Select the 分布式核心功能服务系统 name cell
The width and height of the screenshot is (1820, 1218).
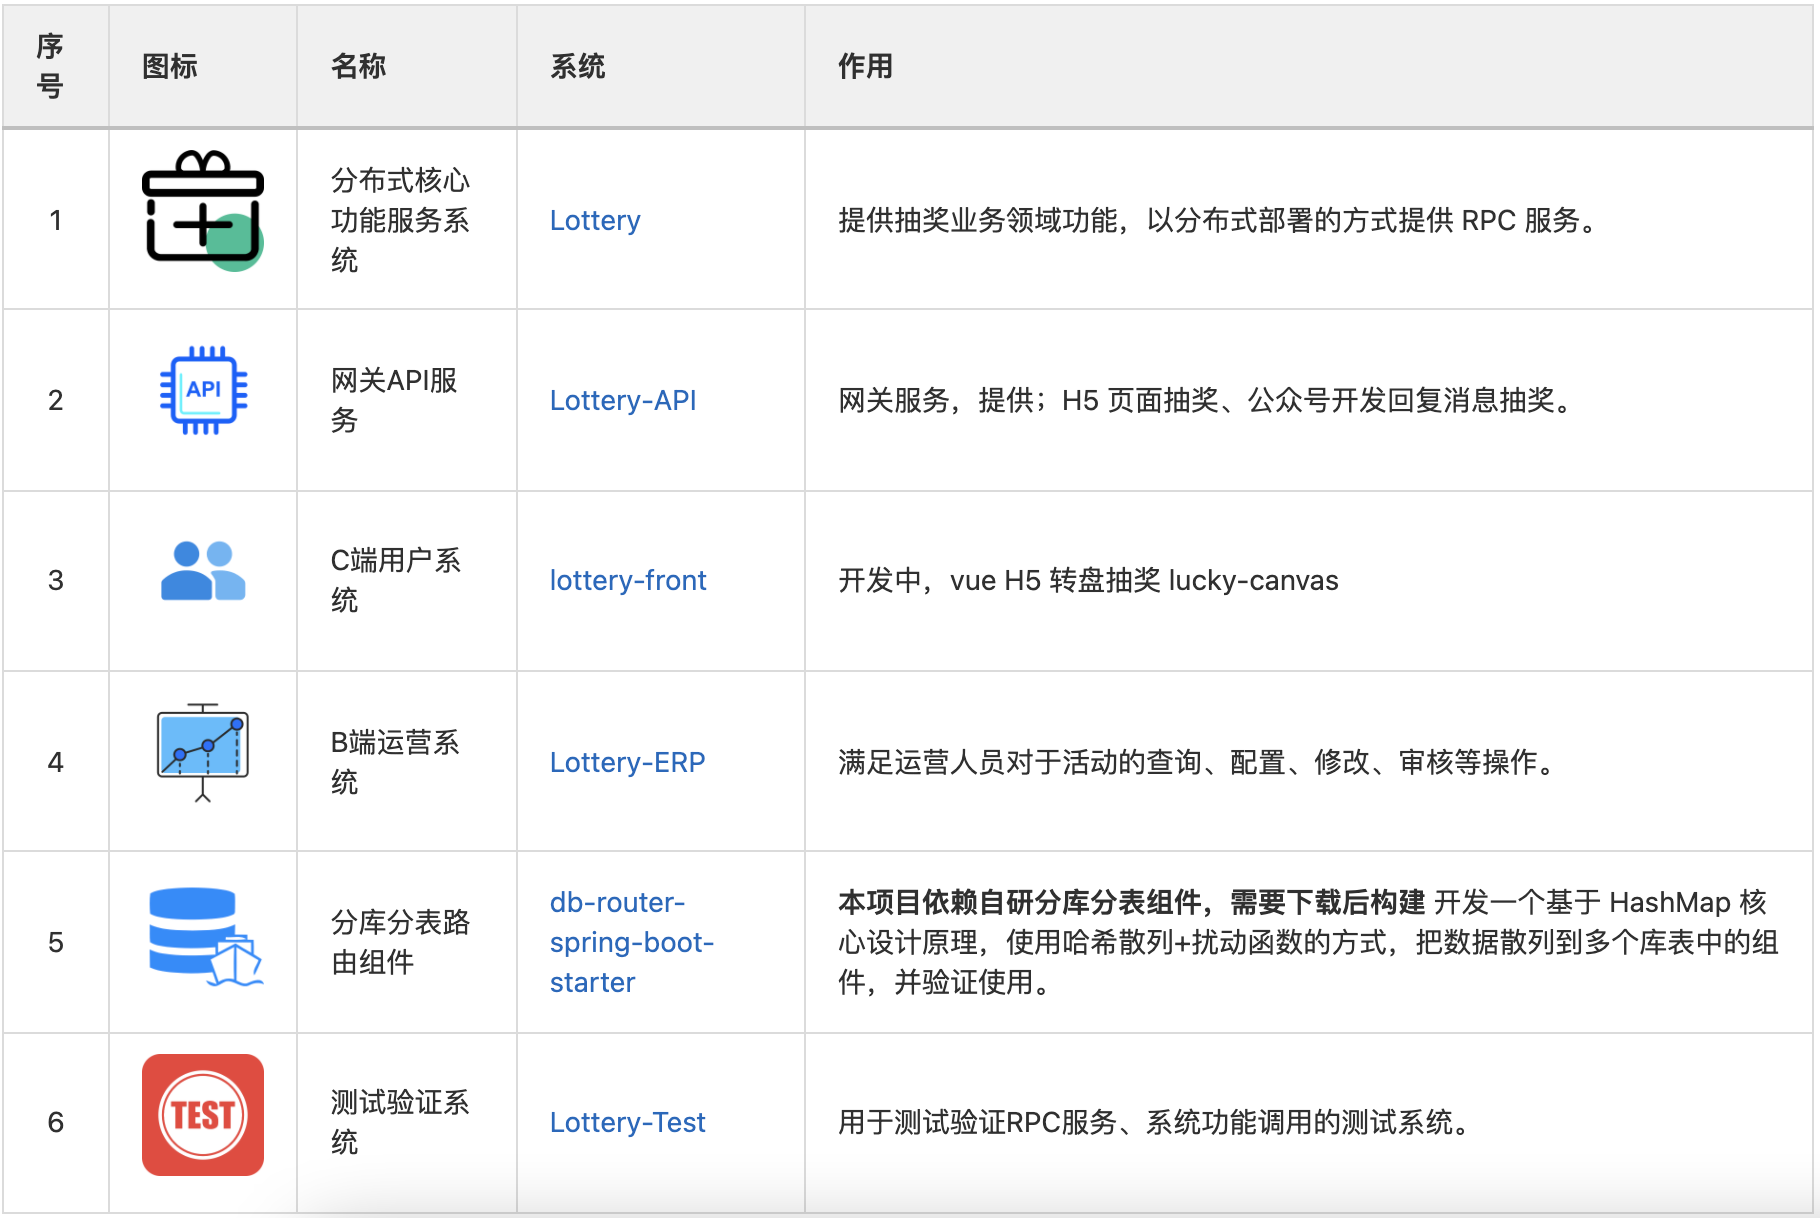coord(400,220)
